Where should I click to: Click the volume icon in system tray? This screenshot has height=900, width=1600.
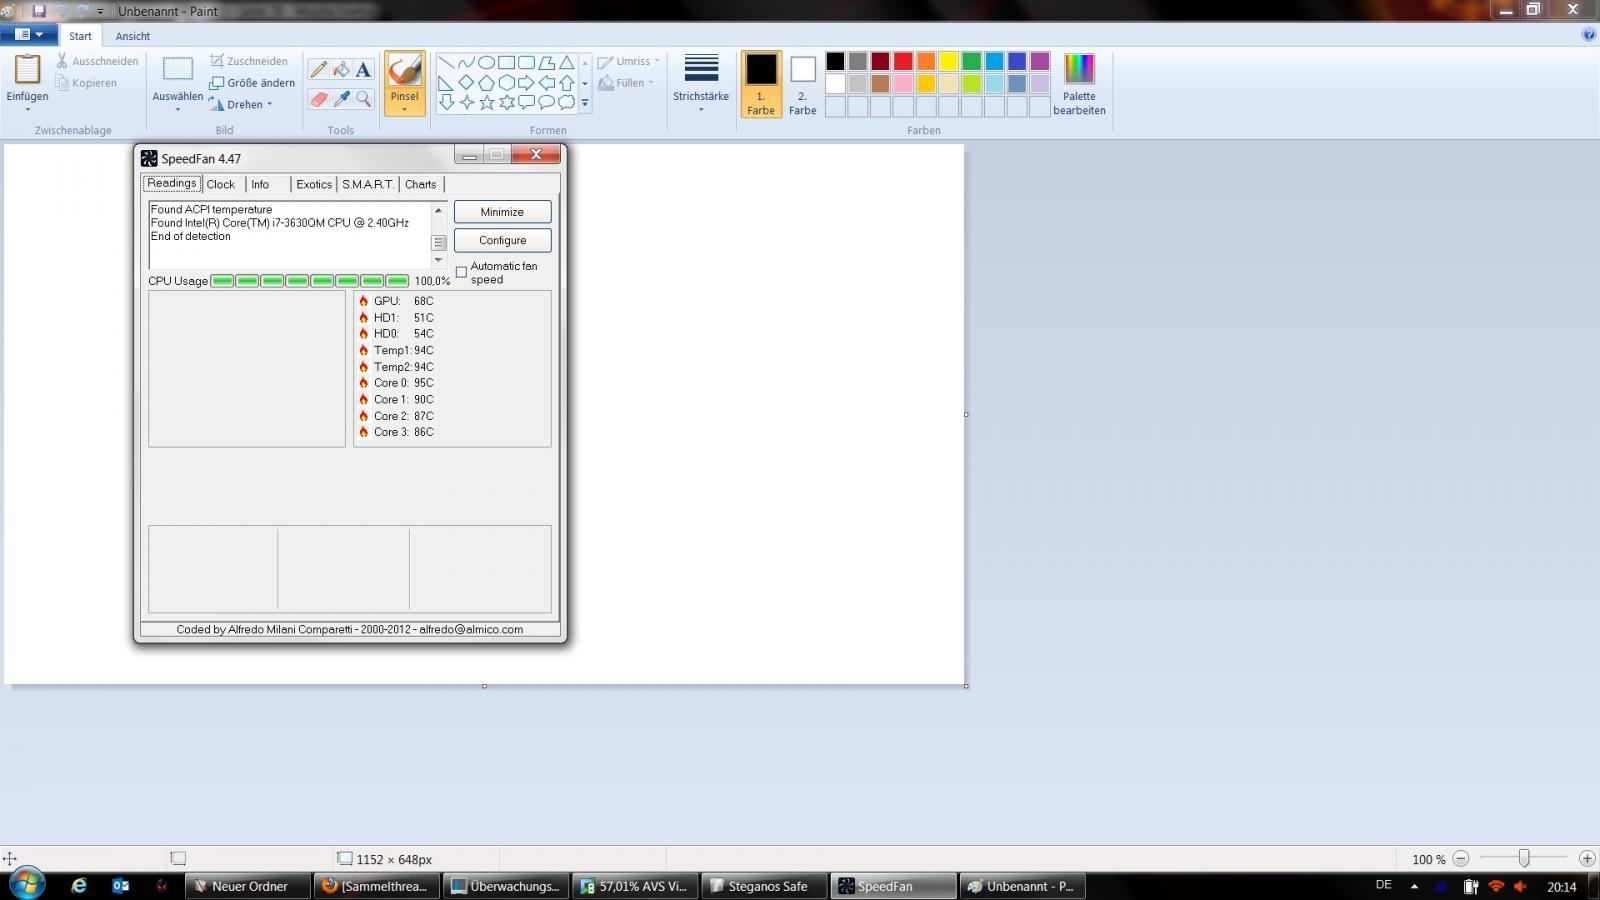(x=1521, y=886)
